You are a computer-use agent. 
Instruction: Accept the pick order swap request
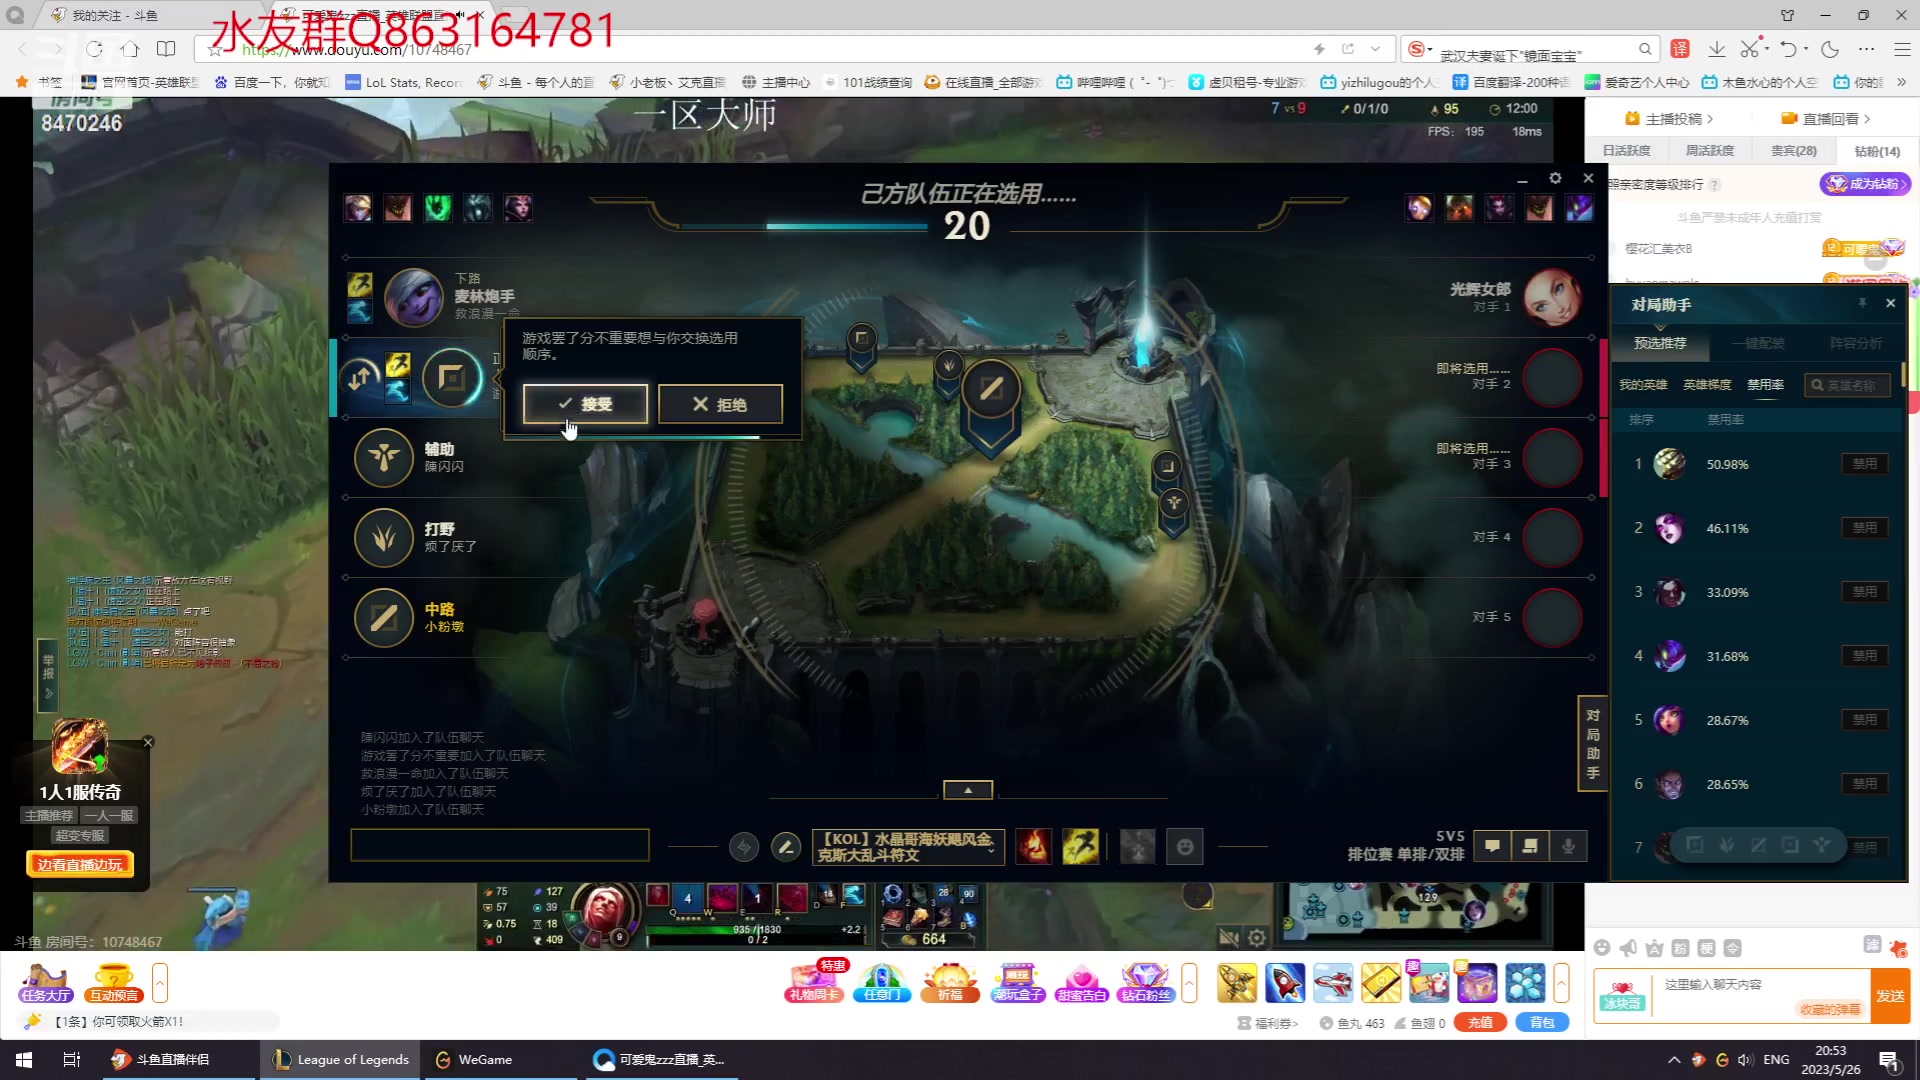point(585,404)
